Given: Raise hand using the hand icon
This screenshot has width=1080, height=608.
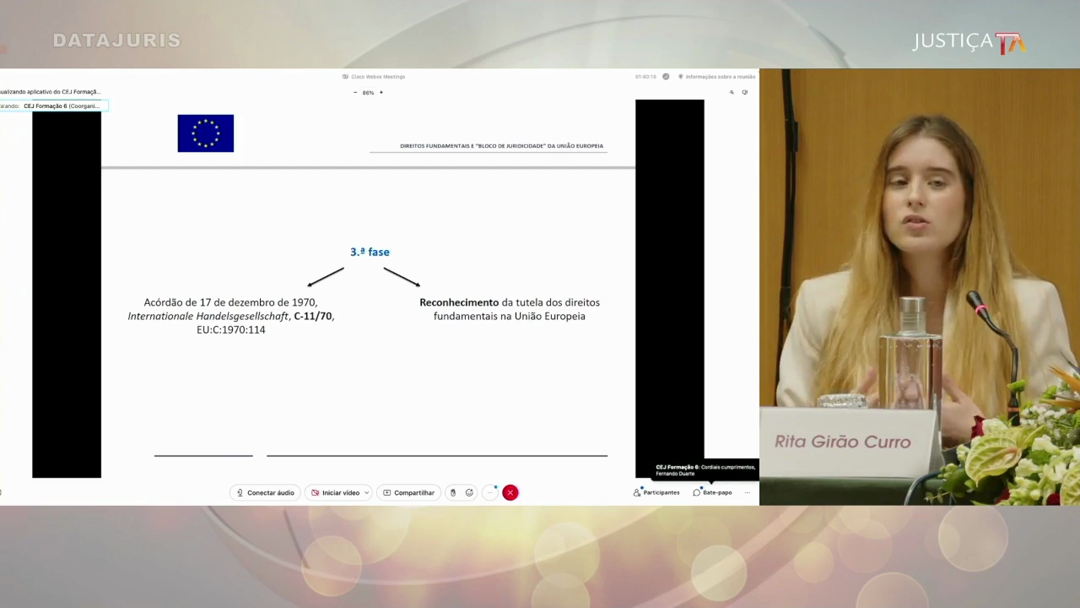Looking at the screenshot, I should pyautogui.click(x=453, y=493).
